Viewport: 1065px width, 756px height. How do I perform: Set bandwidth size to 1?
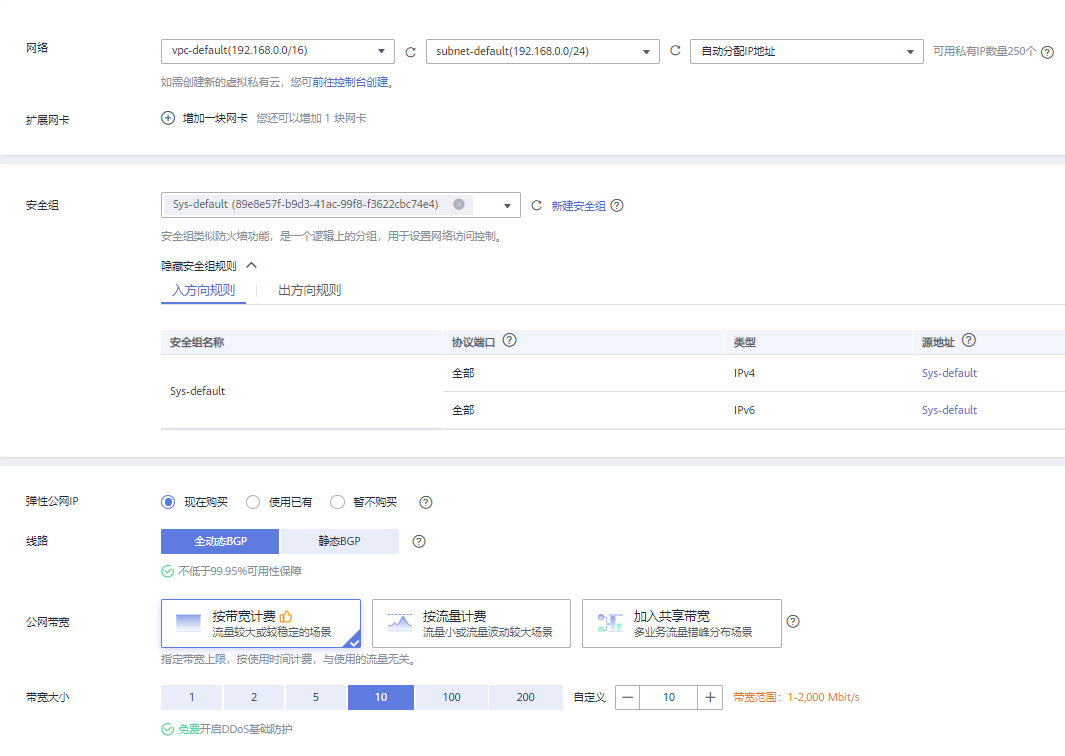click(192, 698)
